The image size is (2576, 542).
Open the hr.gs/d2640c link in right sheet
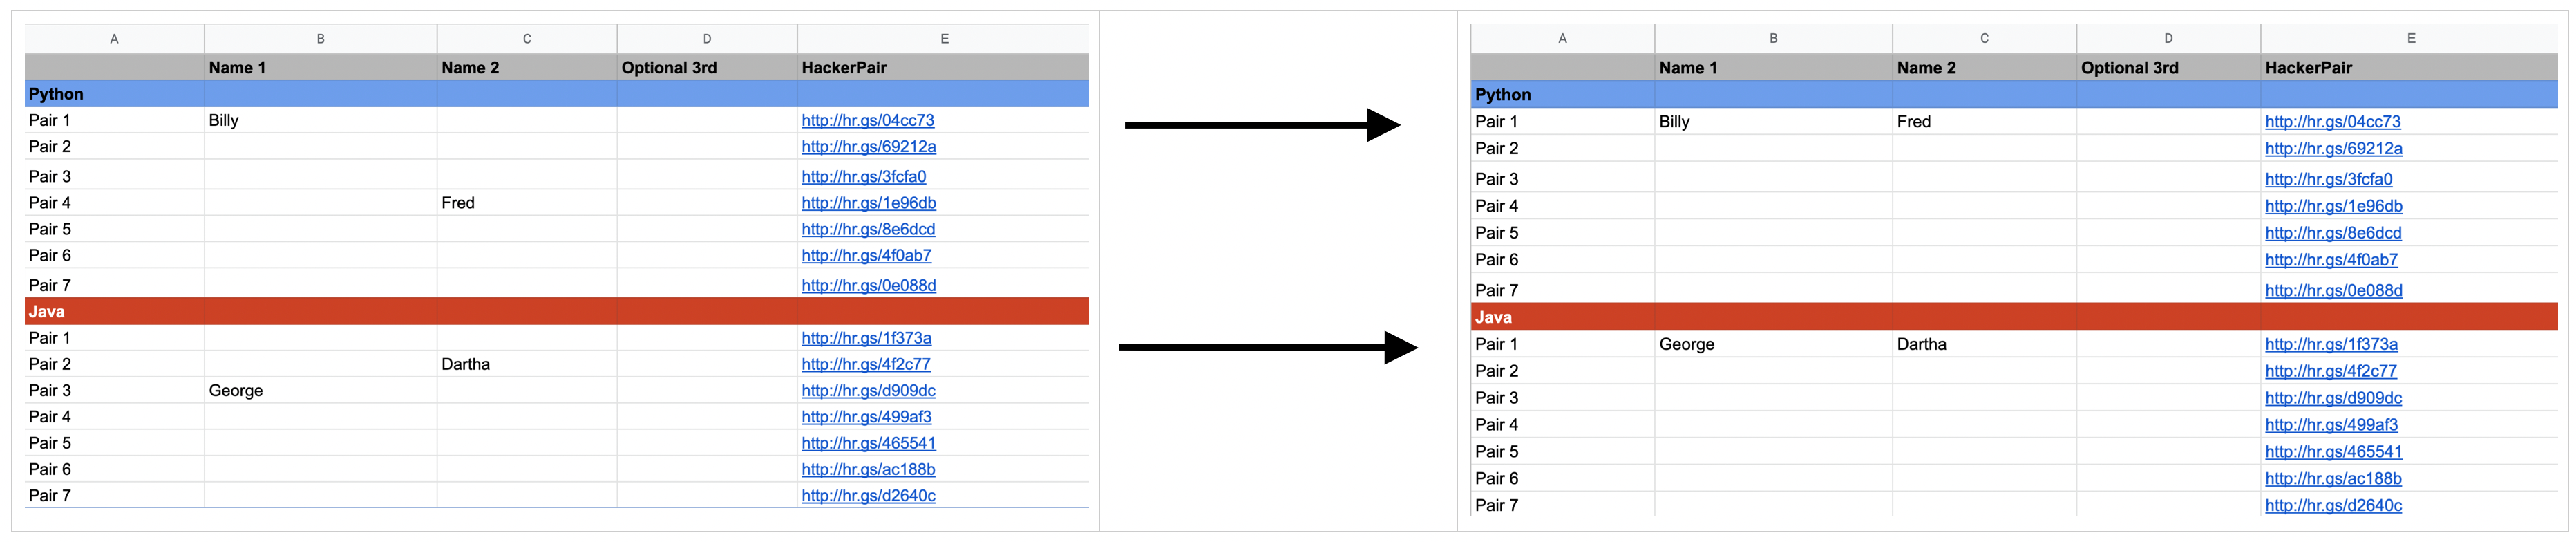click(x=2332, y=505)
